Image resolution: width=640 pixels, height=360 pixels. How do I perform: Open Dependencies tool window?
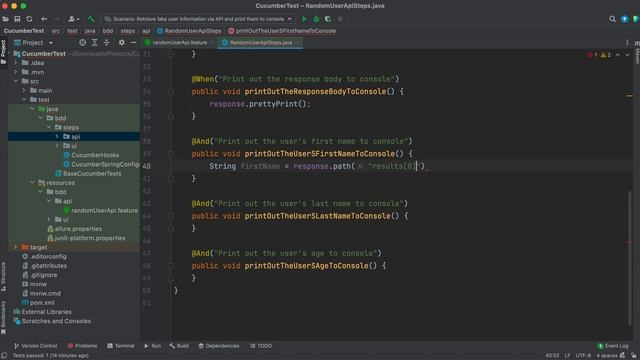[x=219, y=346]
